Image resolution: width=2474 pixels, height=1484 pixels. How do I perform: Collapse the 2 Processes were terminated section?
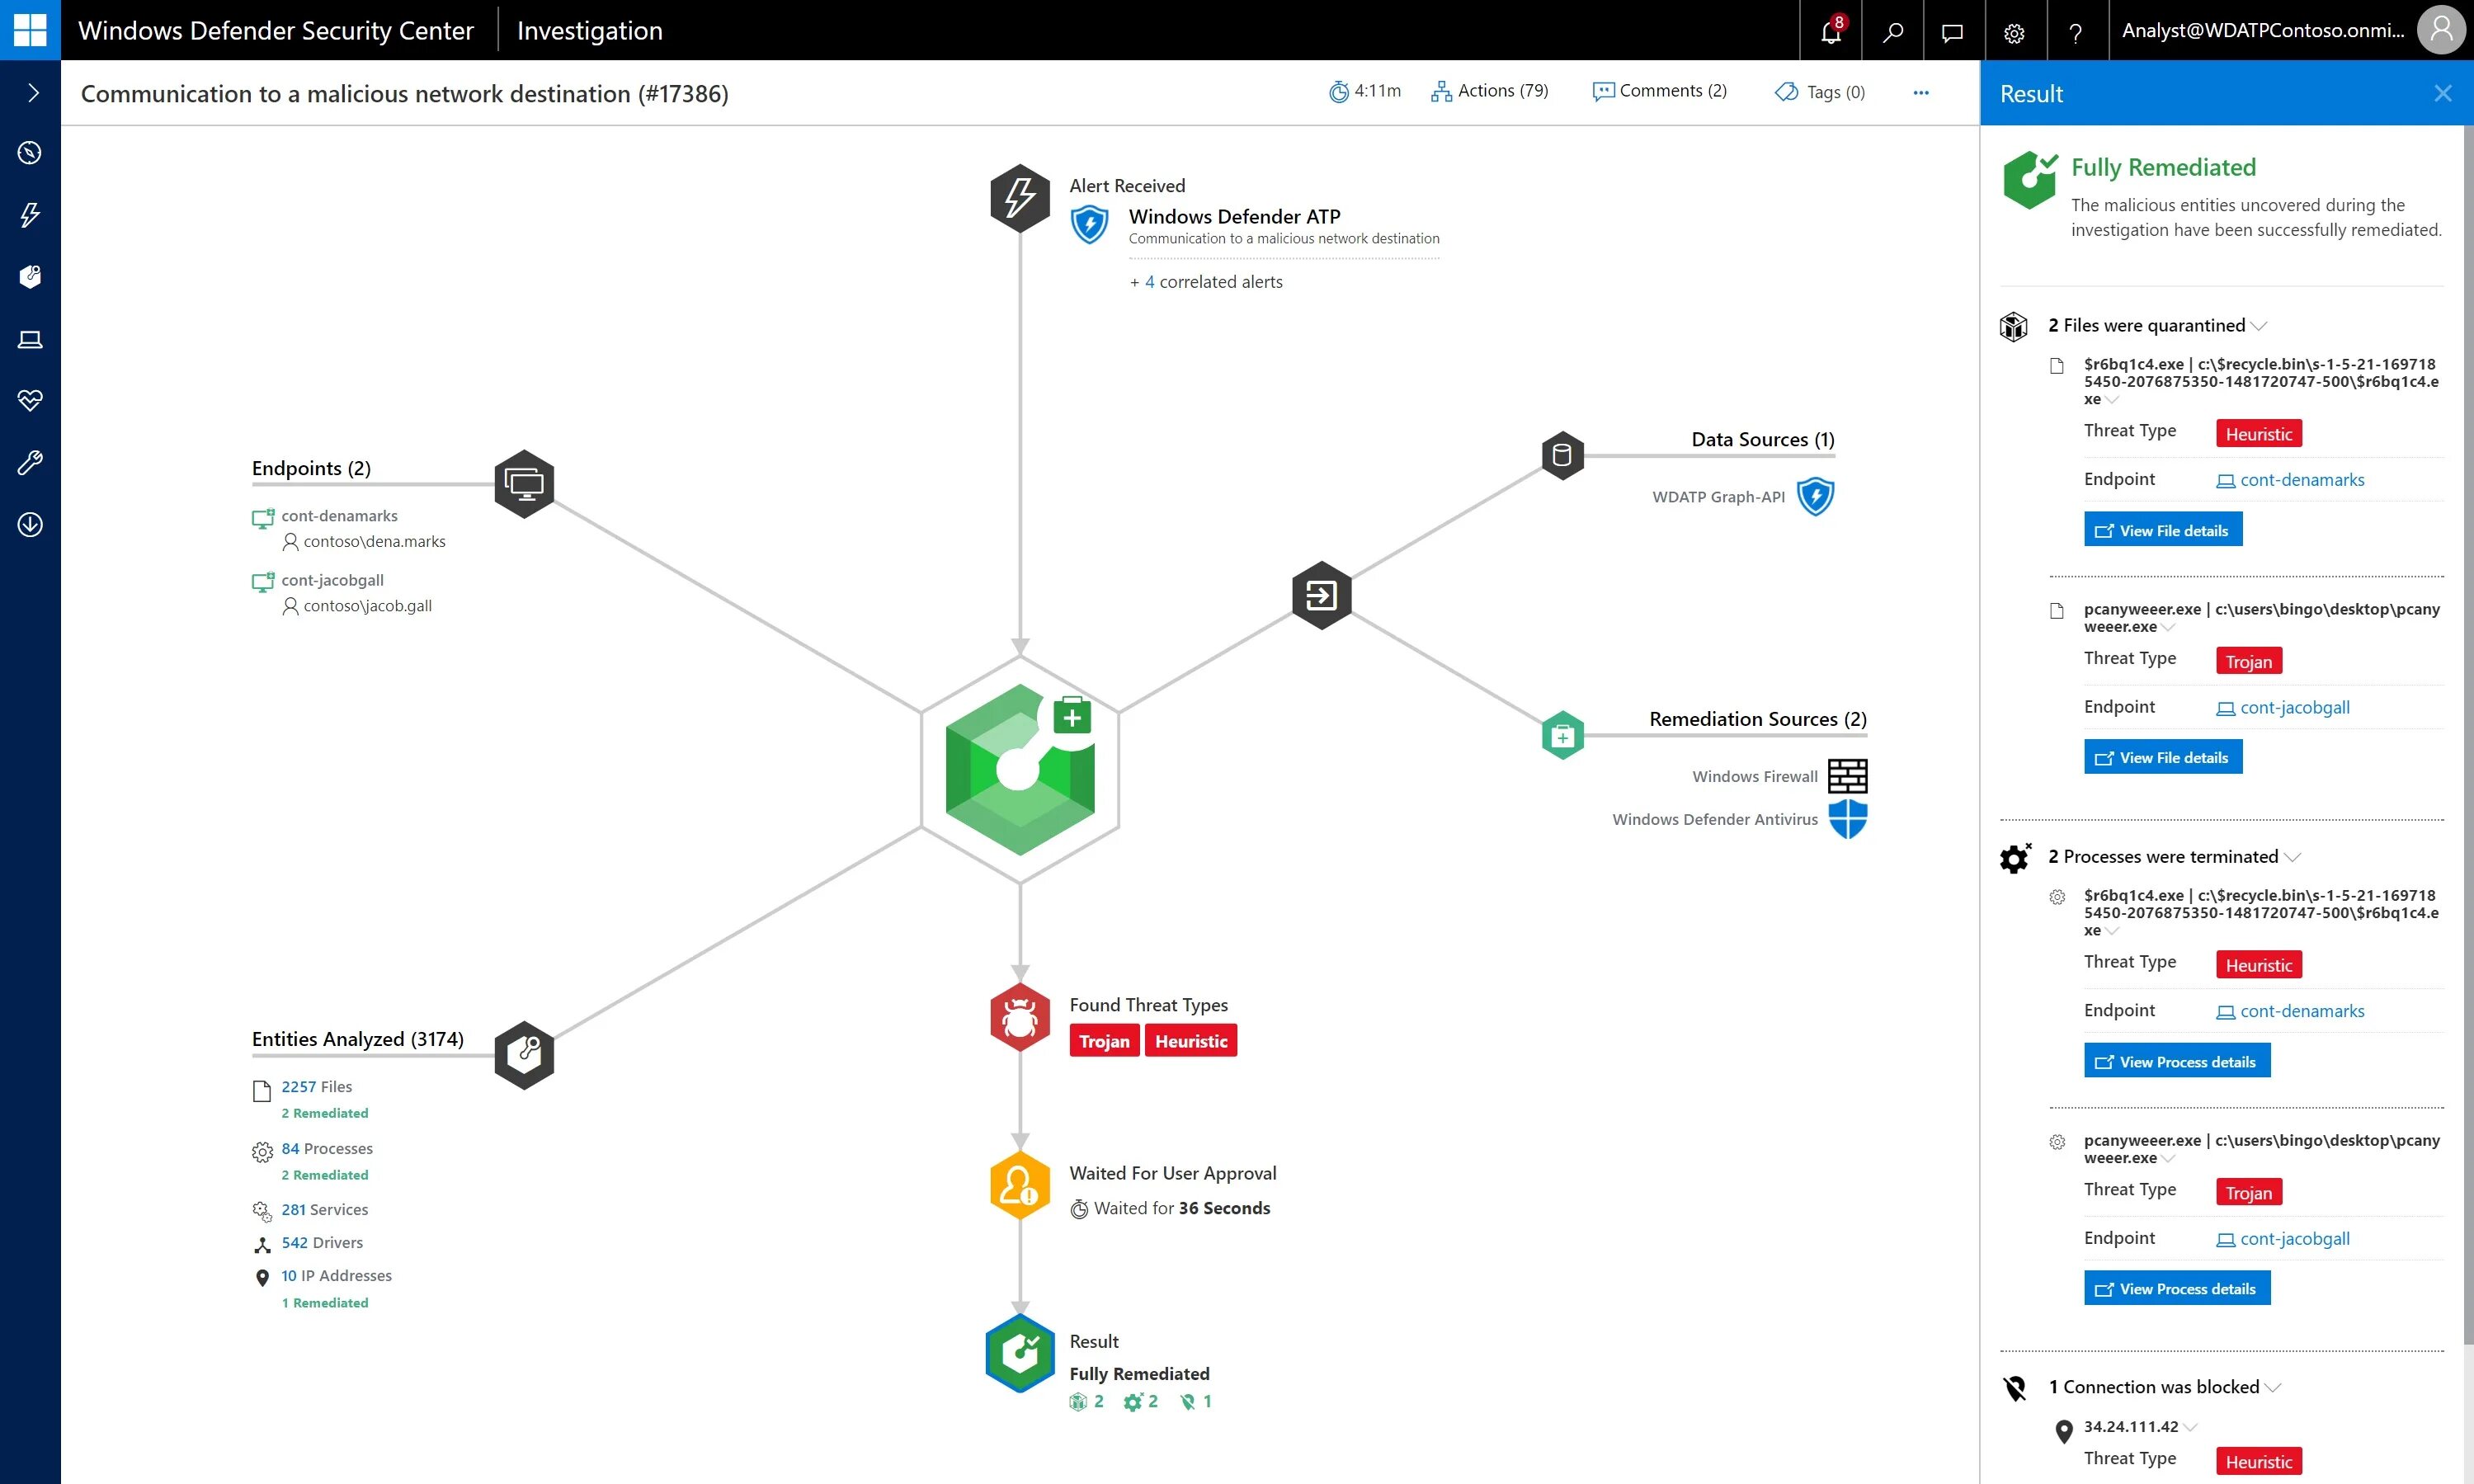pos(2290,857)
